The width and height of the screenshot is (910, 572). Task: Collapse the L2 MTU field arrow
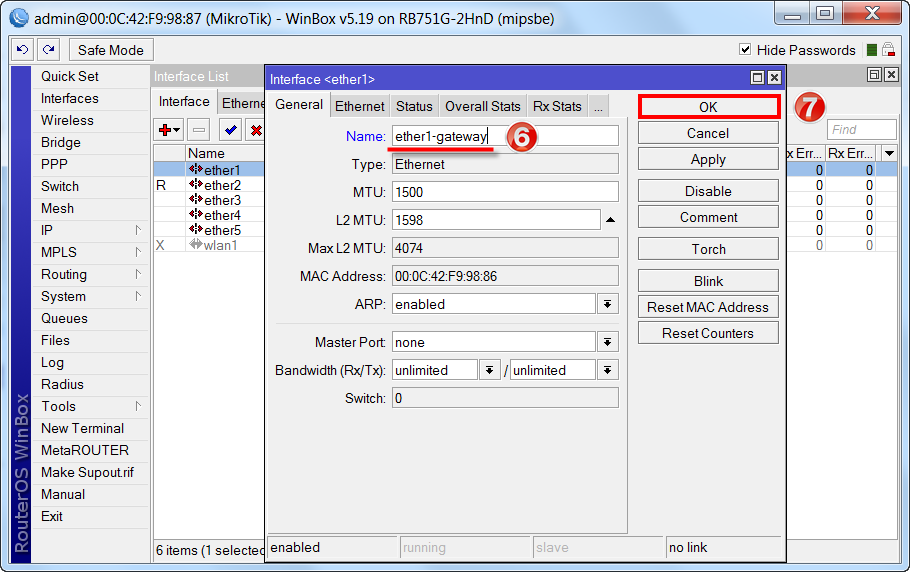coord(610,220)
